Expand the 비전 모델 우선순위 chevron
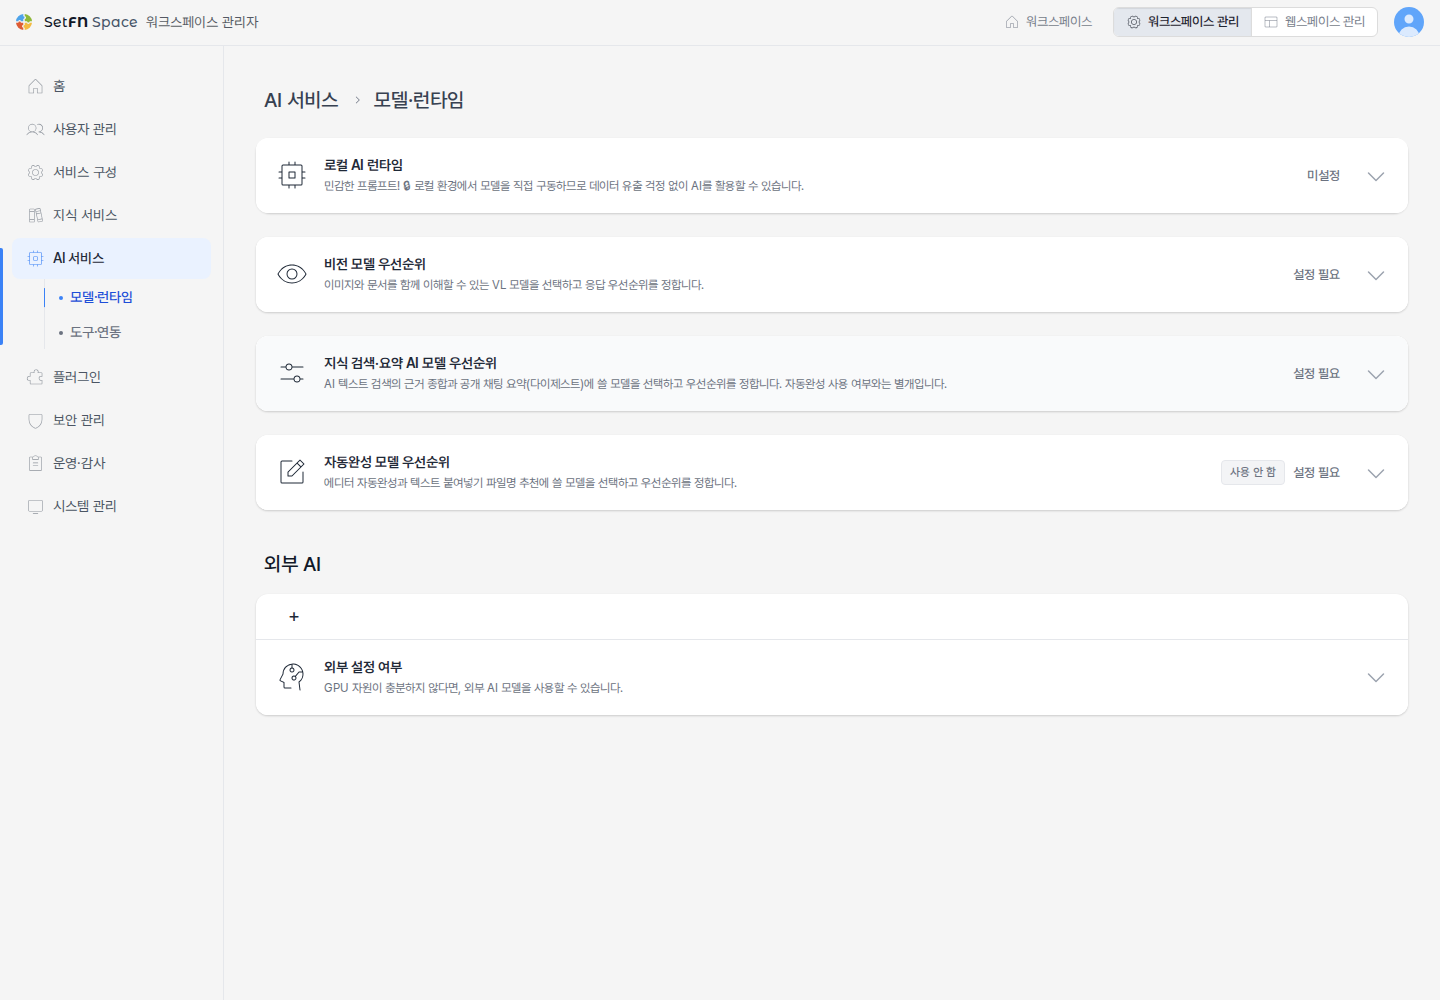Image resolution: width=1440 pixels, height=1000 pixels. [x=1376, y=275]
